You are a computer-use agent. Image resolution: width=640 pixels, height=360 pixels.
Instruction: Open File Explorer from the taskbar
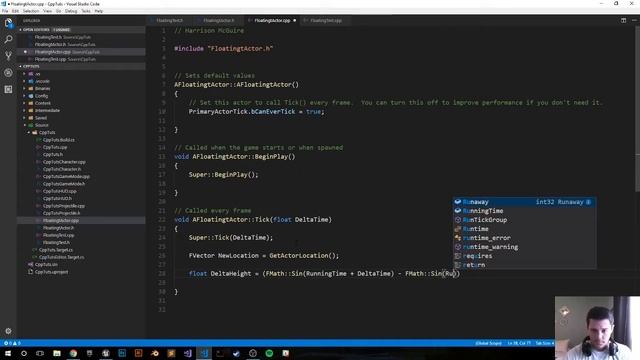(x=57, y=353)
